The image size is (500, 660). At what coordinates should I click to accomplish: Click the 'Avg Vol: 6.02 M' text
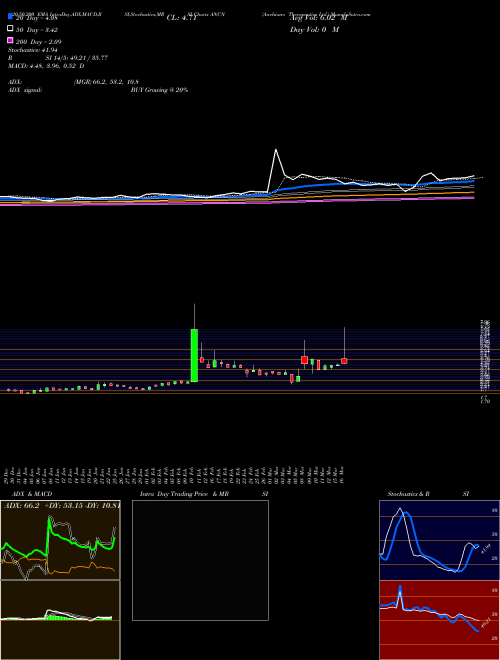319,18
